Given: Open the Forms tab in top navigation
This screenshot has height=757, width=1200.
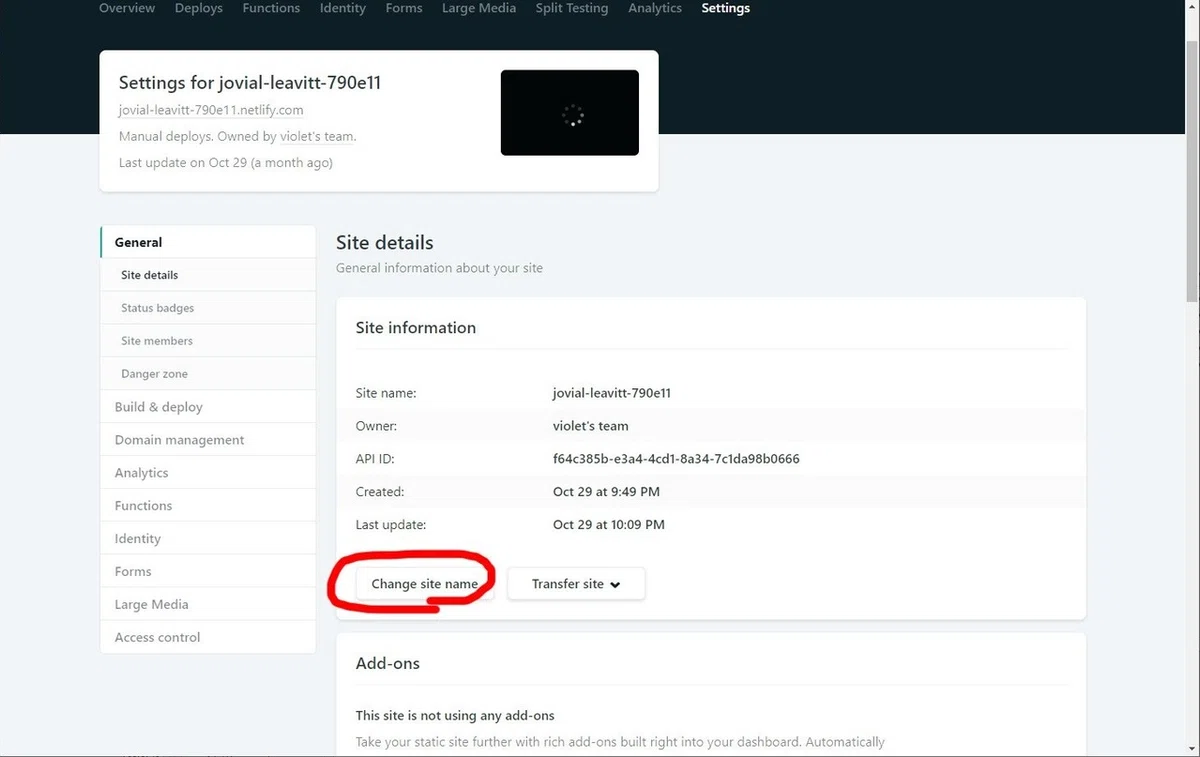Looking at the screenshot, I should pyautogui.click(x=404, y=8).
